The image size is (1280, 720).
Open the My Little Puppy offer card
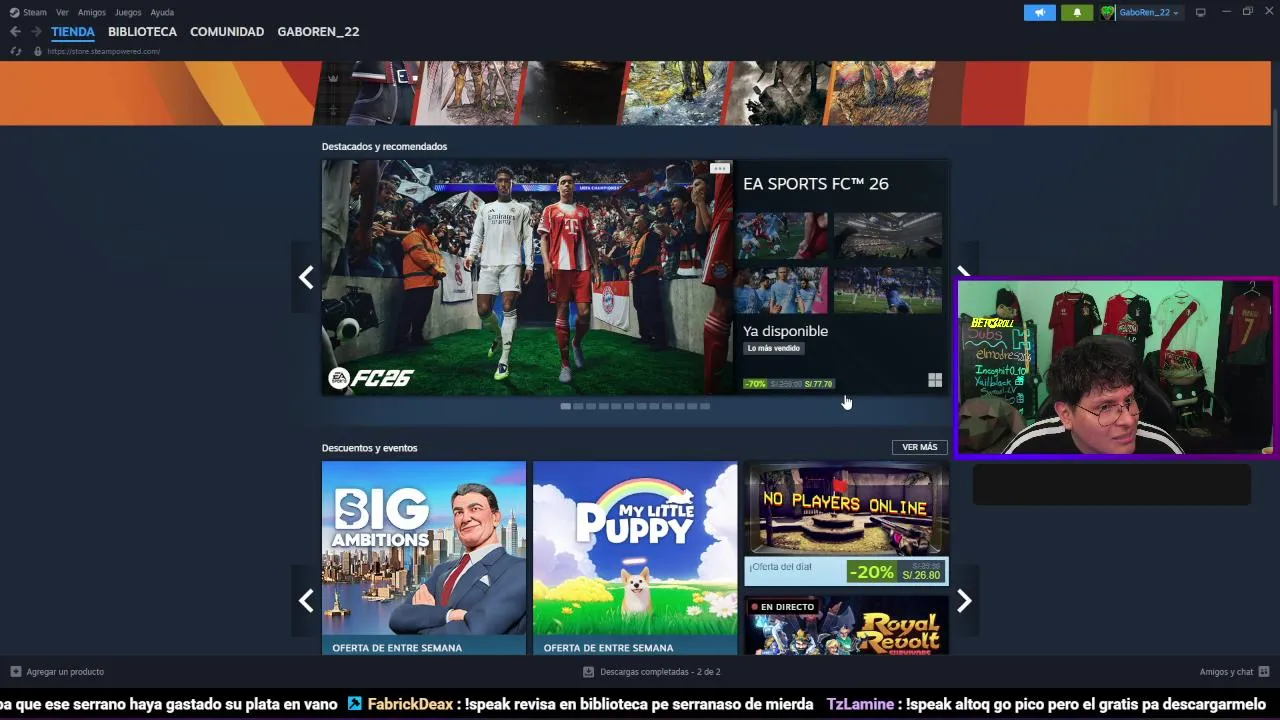coord(635,557)
